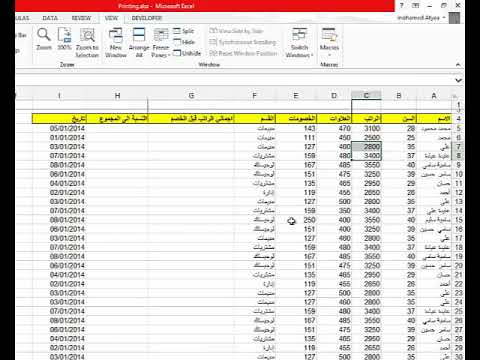The width and height of the screenshot is (480, 360).
Task: Click the yellow header cell in column G
Action: click(x=191, y=118)
